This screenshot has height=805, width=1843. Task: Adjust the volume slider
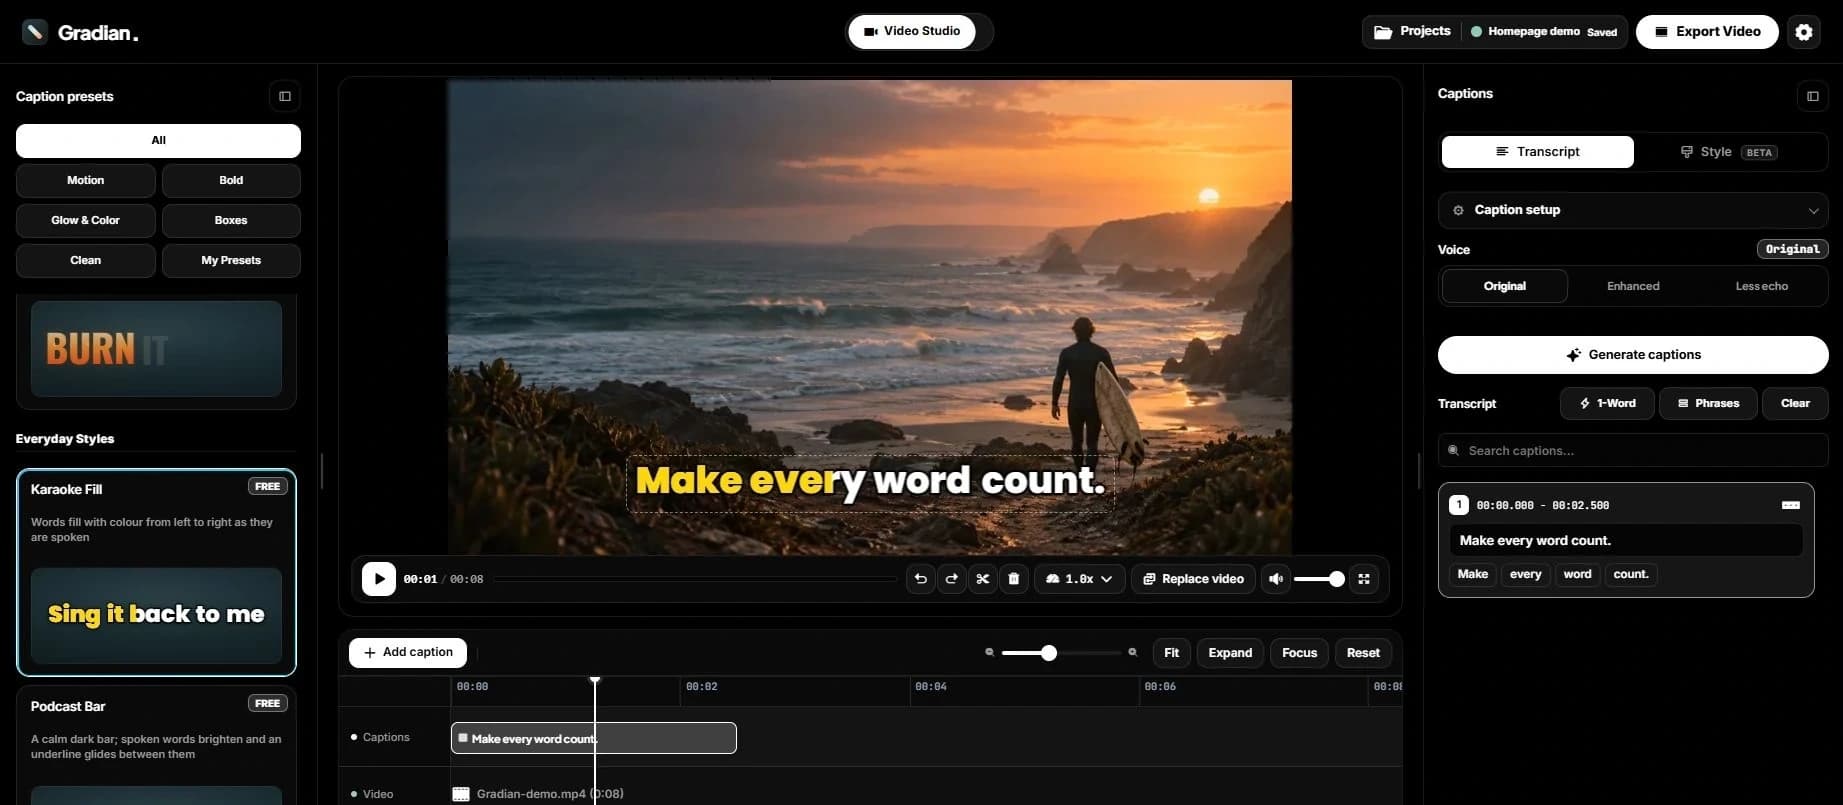coord(1318,579)
